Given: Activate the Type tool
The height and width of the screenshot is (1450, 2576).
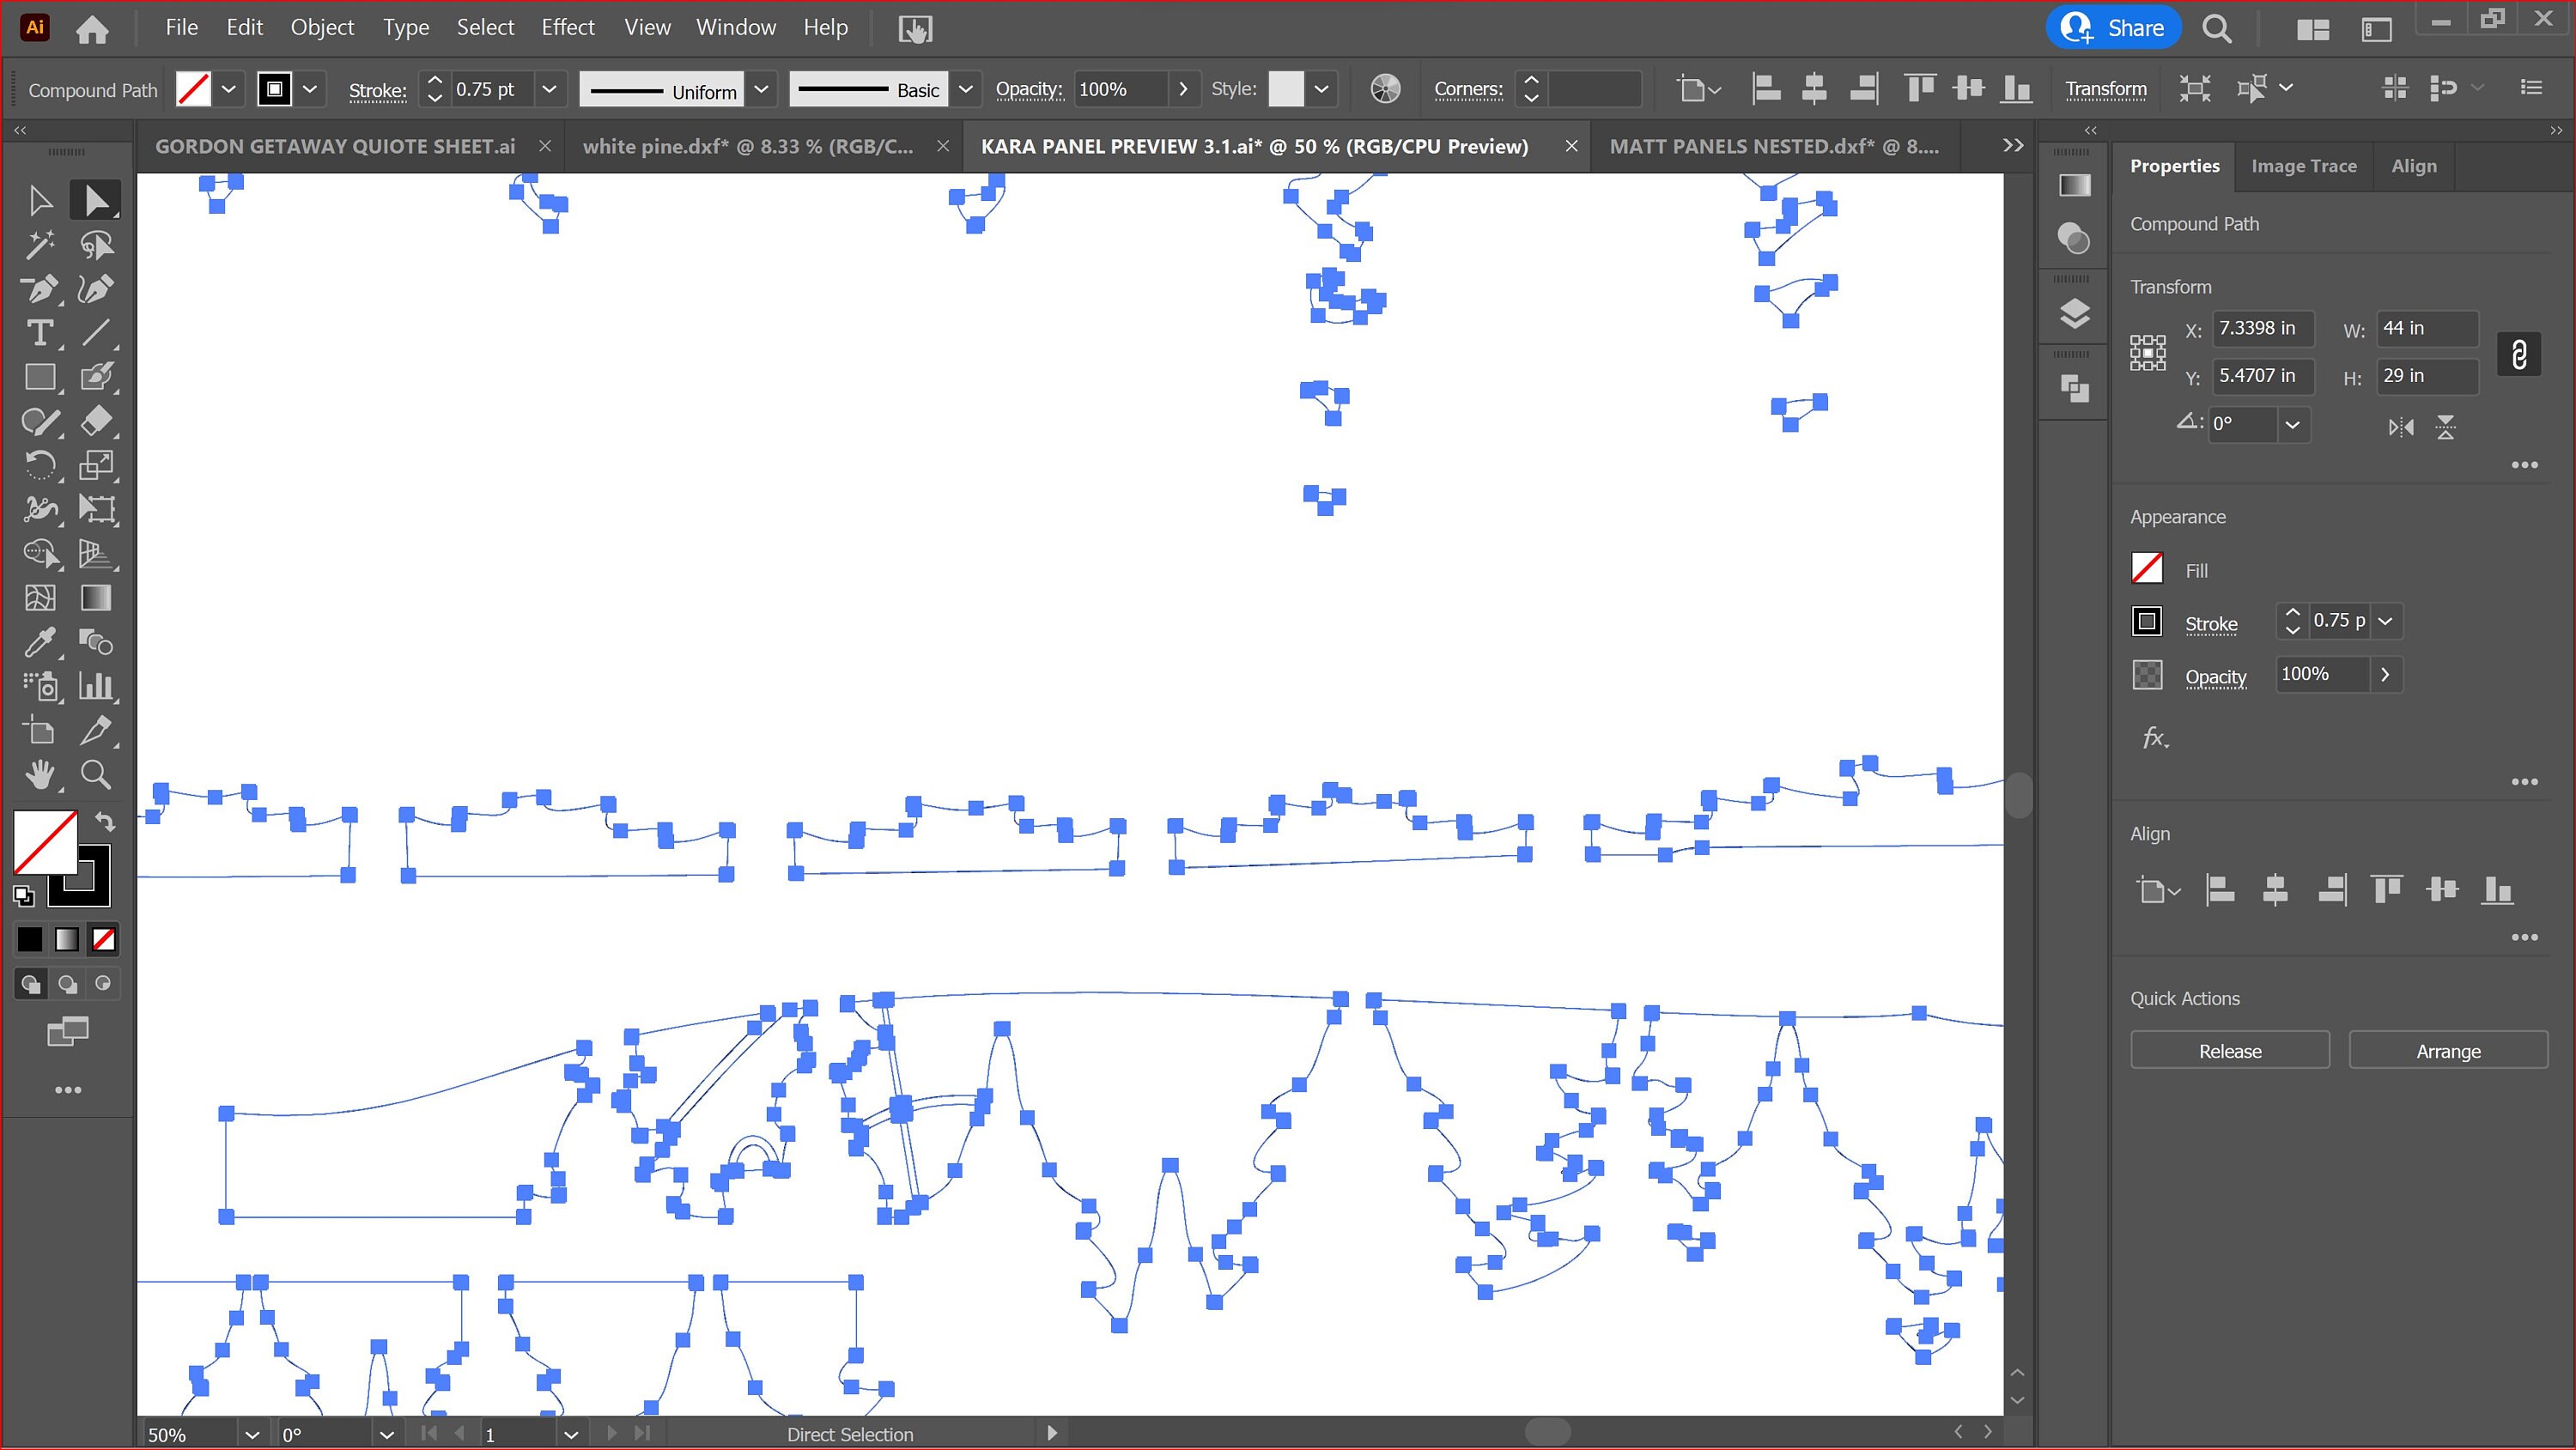Looking at the screenshot, I should pyautogui.click(x=40, y=333).
